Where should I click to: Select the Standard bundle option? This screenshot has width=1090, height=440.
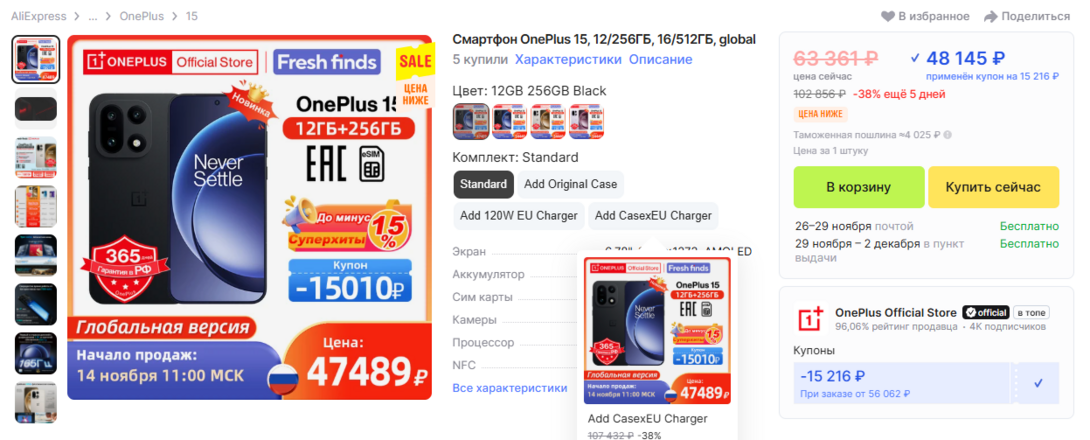click(x=483, y=184)
